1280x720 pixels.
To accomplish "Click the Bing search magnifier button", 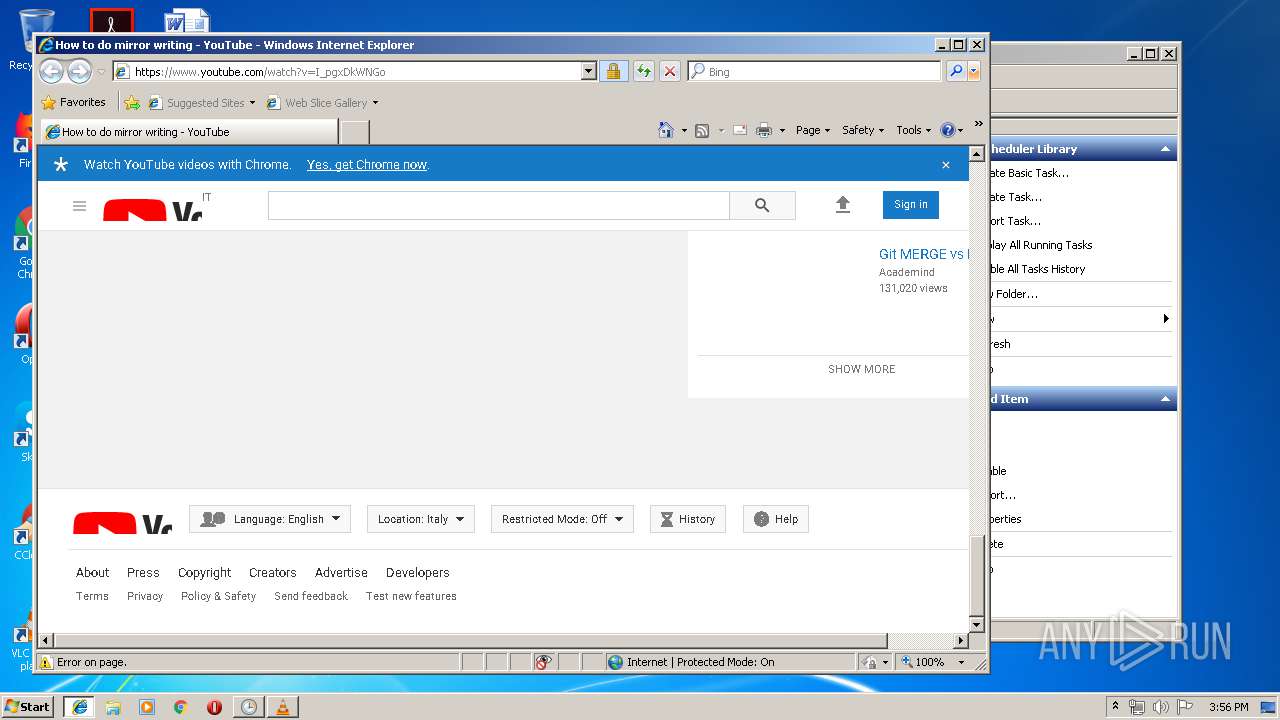I will (956, 71).
